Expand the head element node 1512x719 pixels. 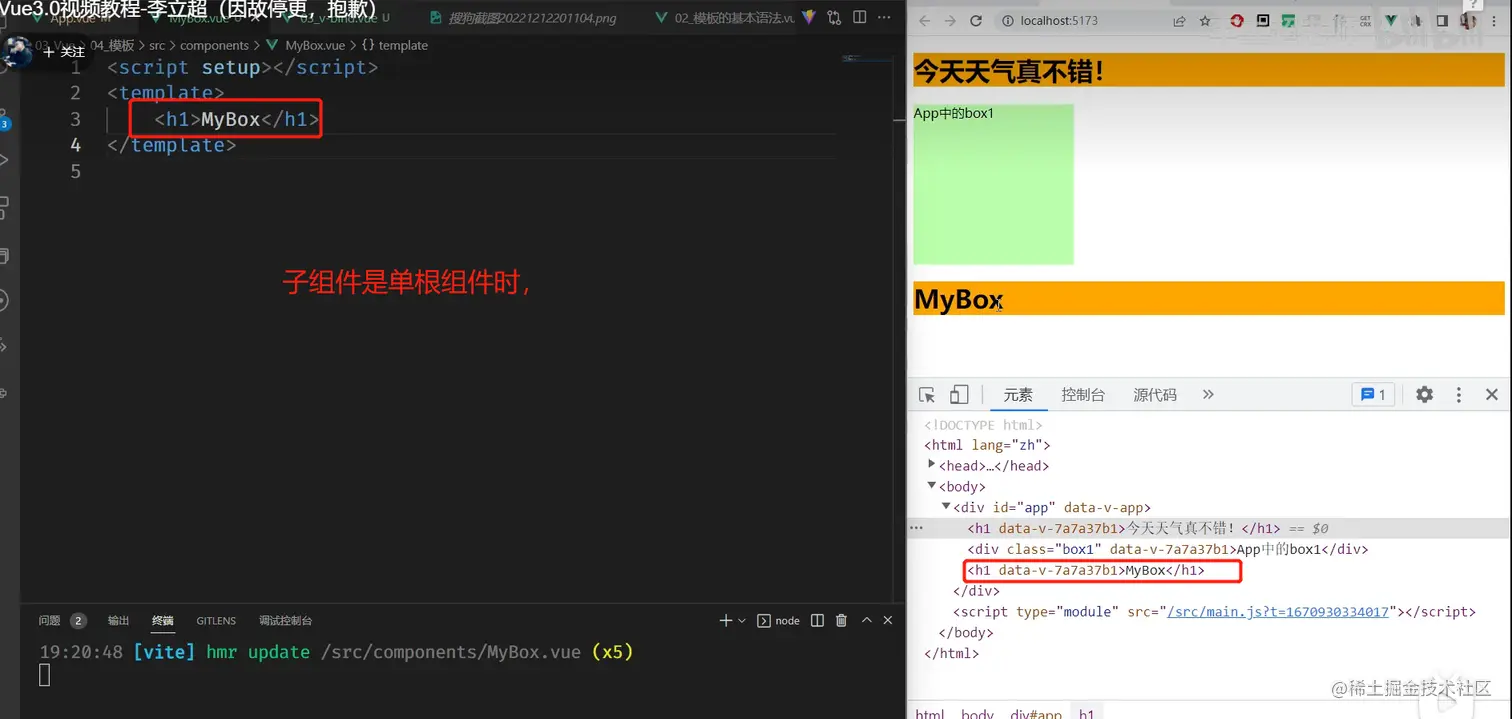(x=932, y=464)
